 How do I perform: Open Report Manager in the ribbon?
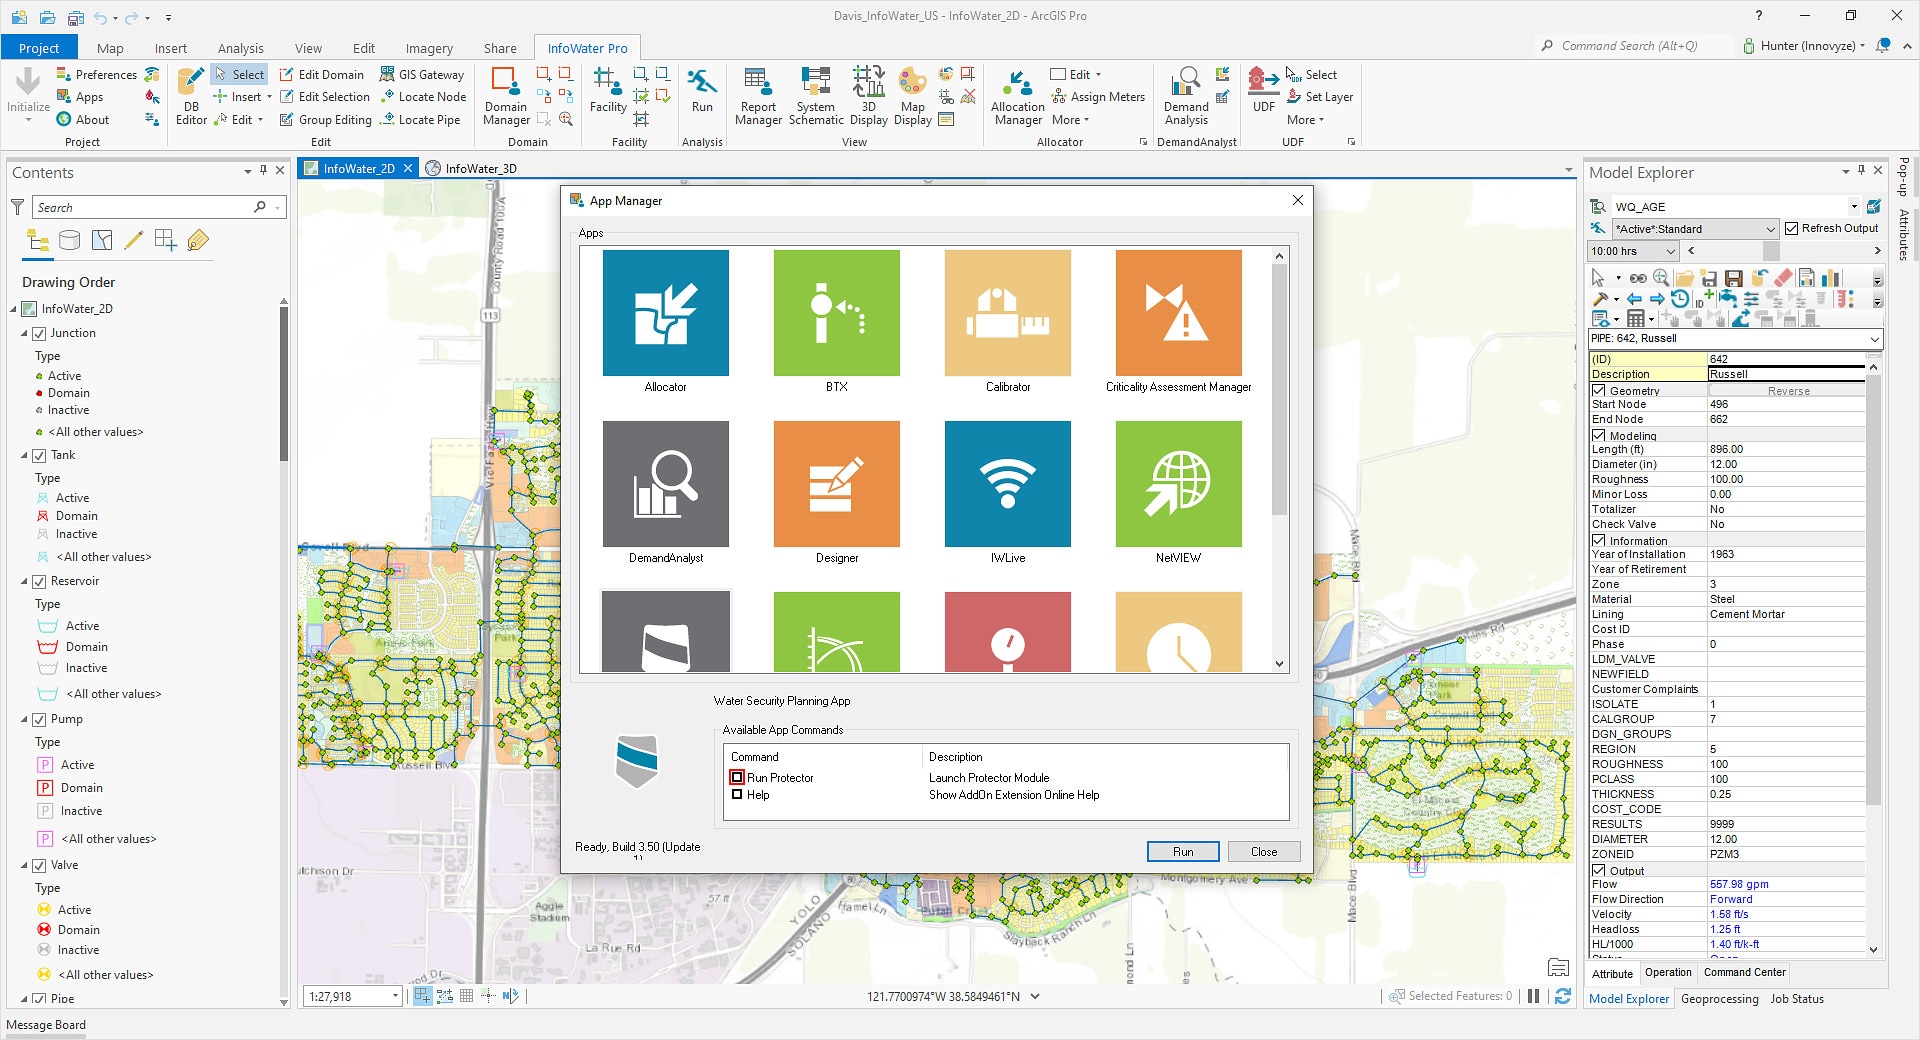pyautogui.click(x=758, y=96)
